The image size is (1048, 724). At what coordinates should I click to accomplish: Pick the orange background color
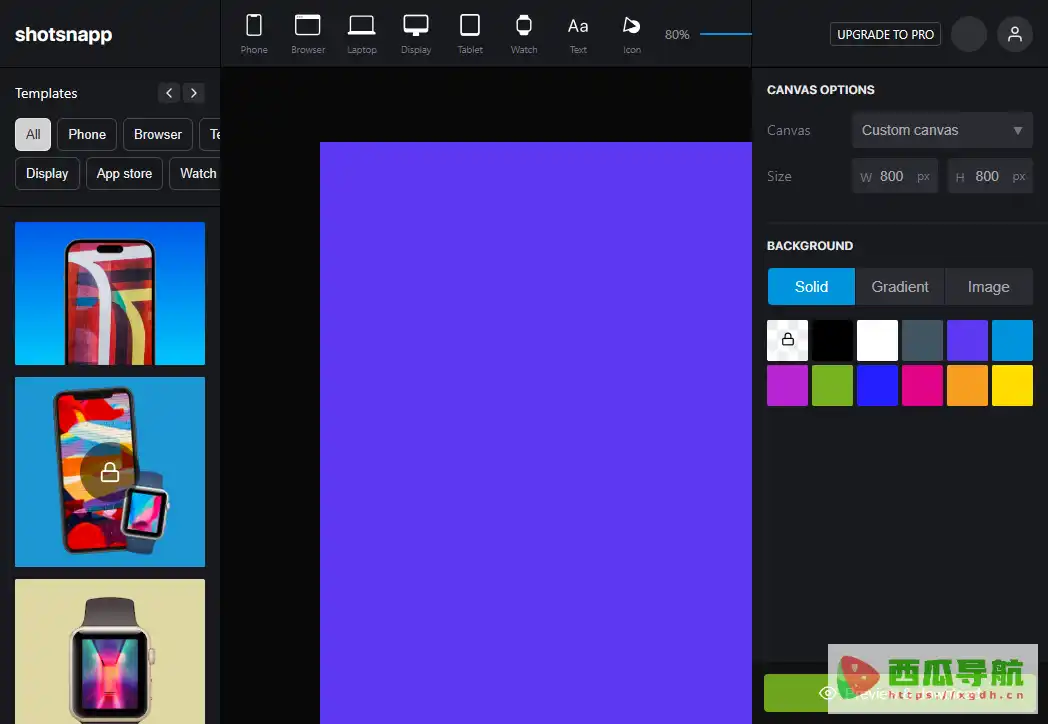[x=967, y=386]
